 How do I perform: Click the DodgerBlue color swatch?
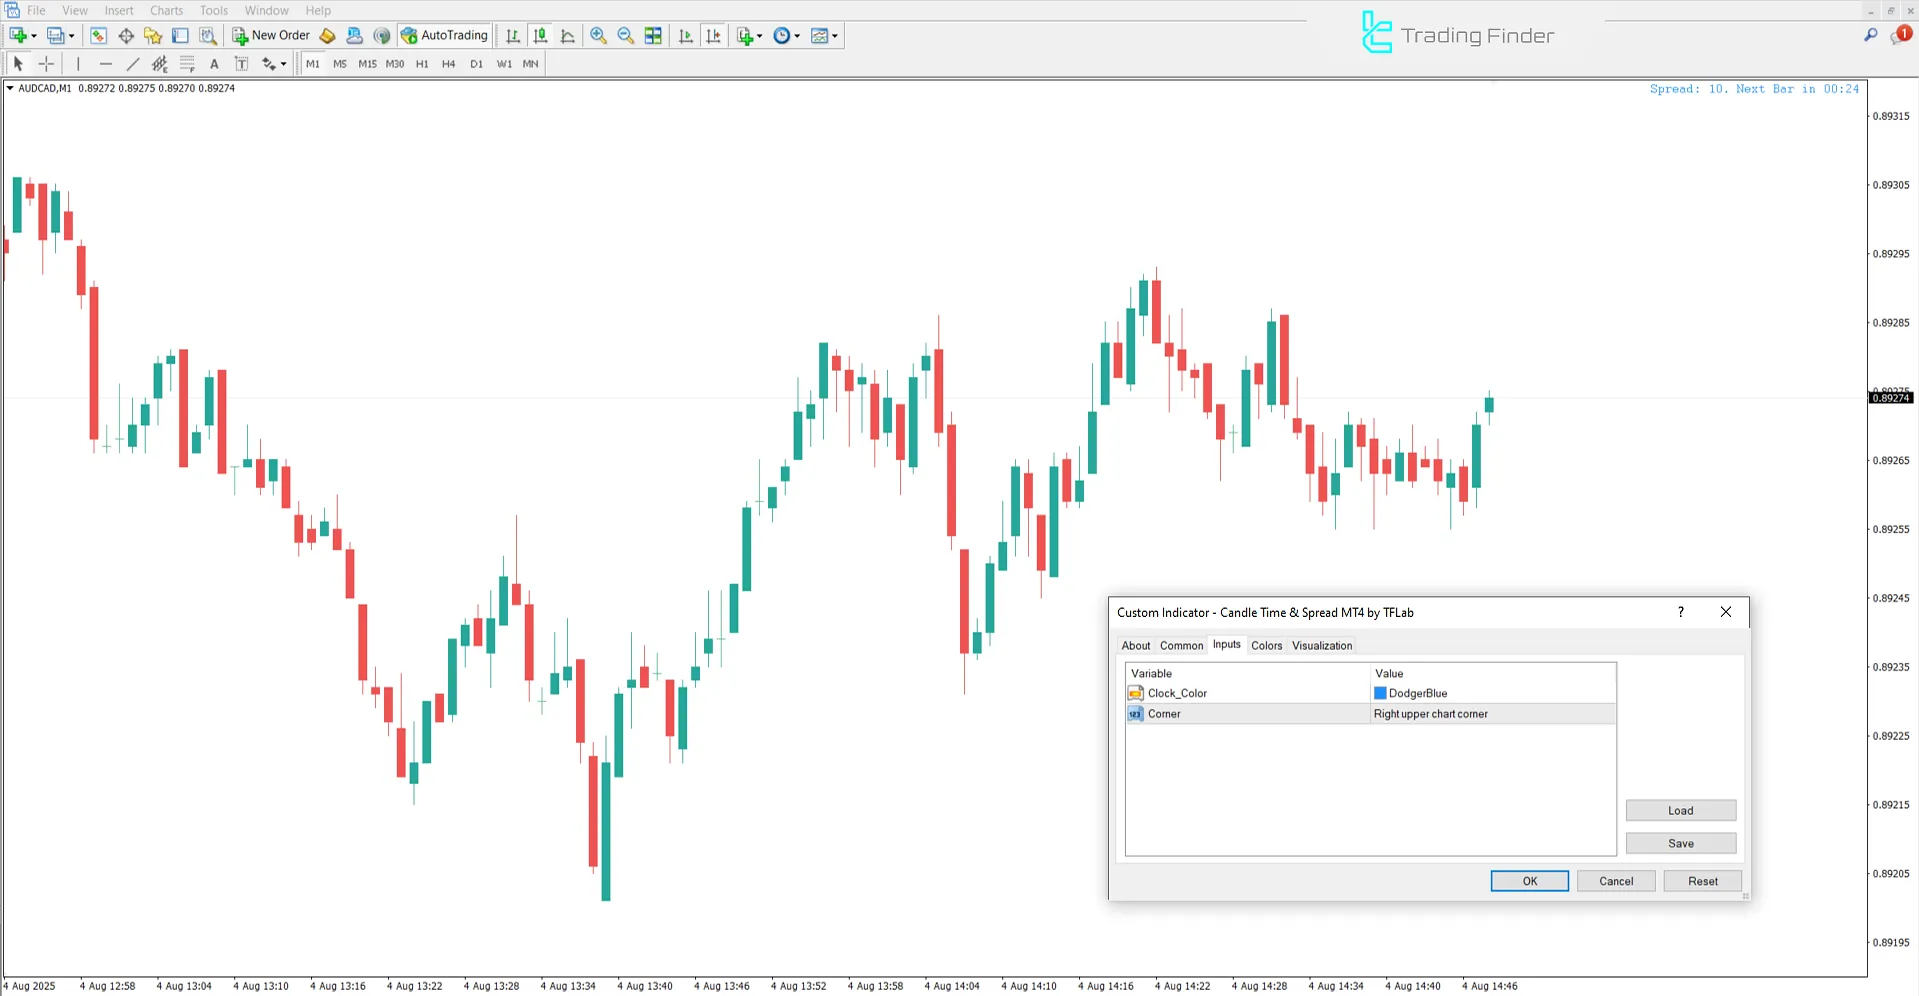pos(1380,693)
